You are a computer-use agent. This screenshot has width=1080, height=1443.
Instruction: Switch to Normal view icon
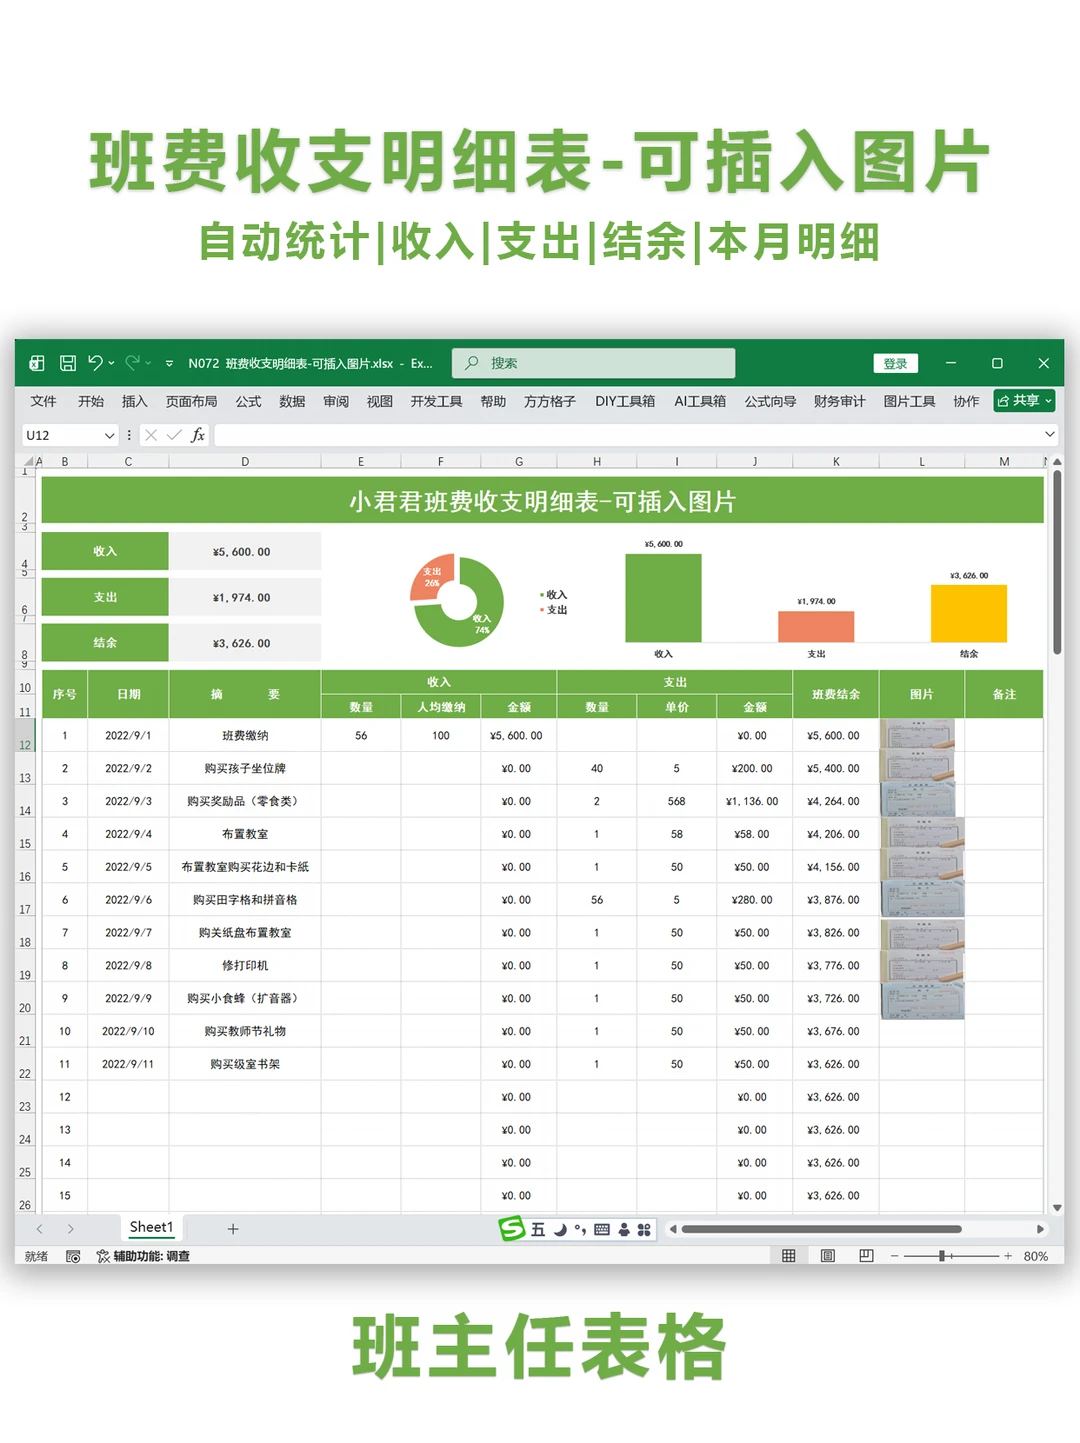(x=789, y=1256)
